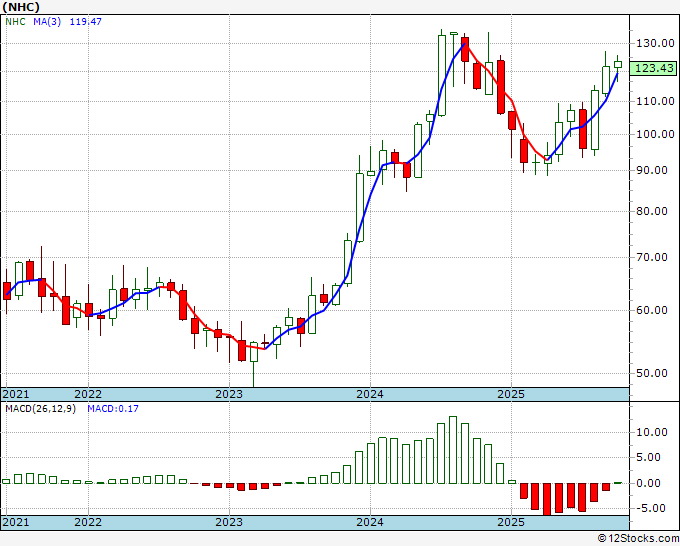Click the 10.00 MACD axis label
This screenshot has width=680, height=546.
click(651, 433)
